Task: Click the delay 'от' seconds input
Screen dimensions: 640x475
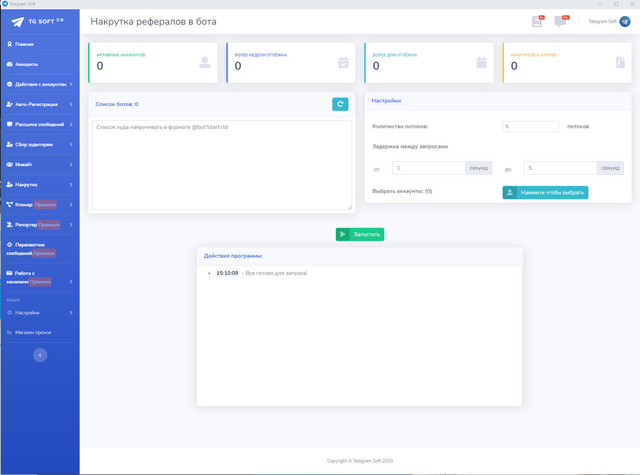Action: 429,168
